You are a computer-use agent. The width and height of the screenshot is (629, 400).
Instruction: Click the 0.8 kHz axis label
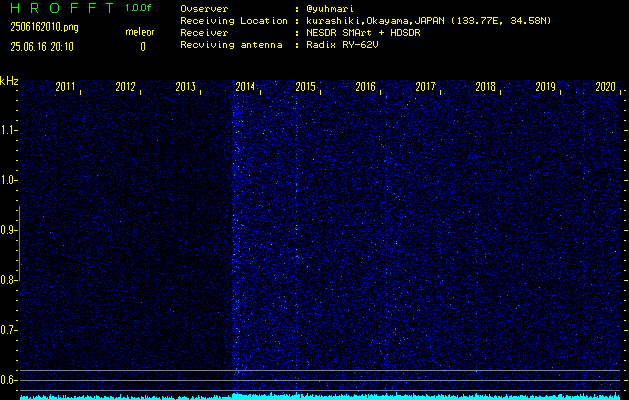click(7, 280)
